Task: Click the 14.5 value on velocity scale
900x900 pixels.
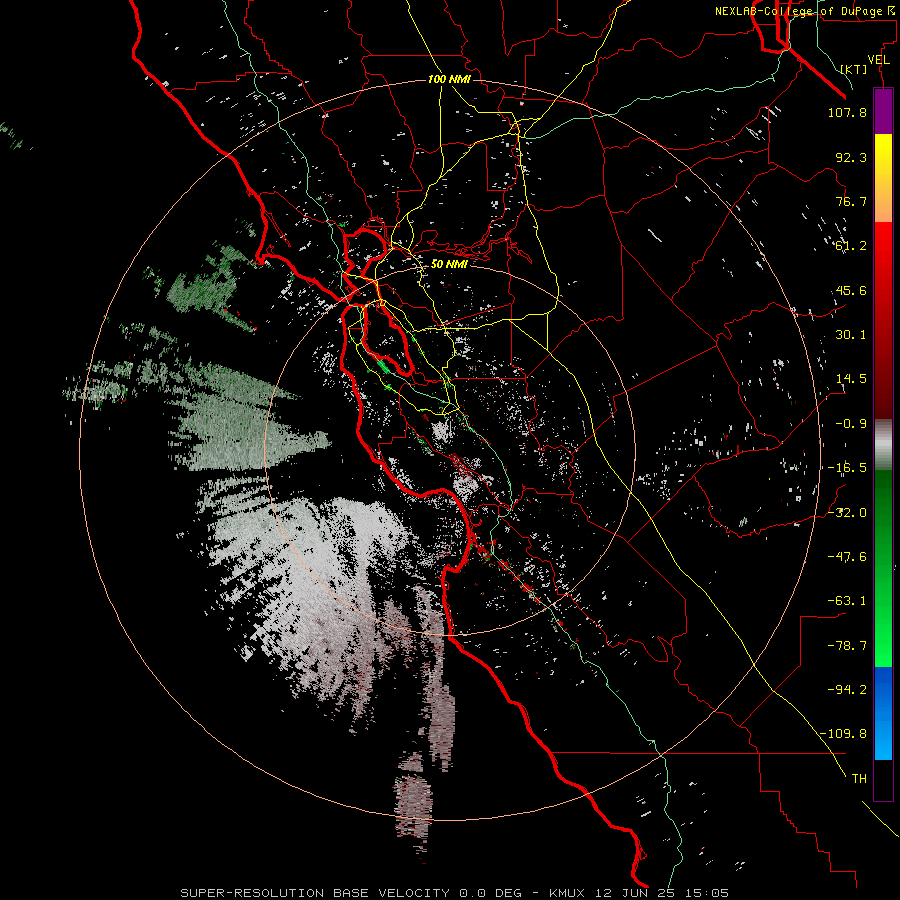Action: (x=851, y=379)
